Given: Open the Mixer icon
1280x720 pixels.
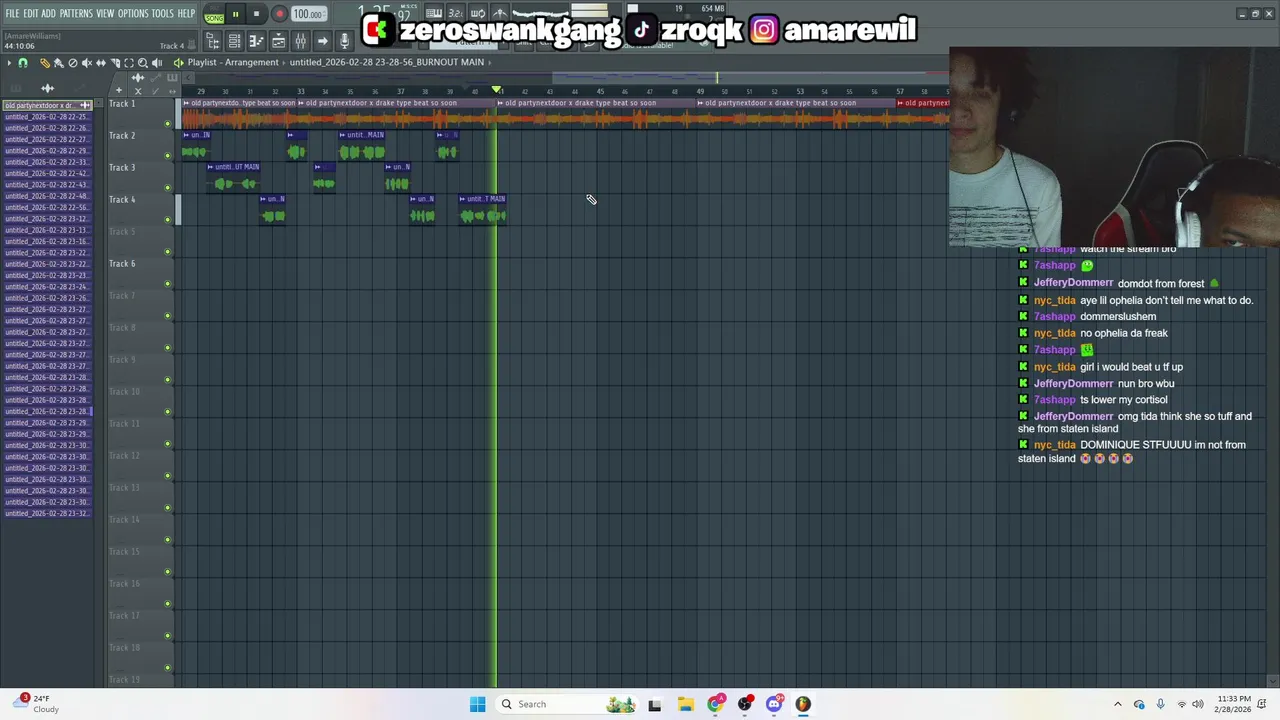Looking at the screenshot, I should [300, 41].
